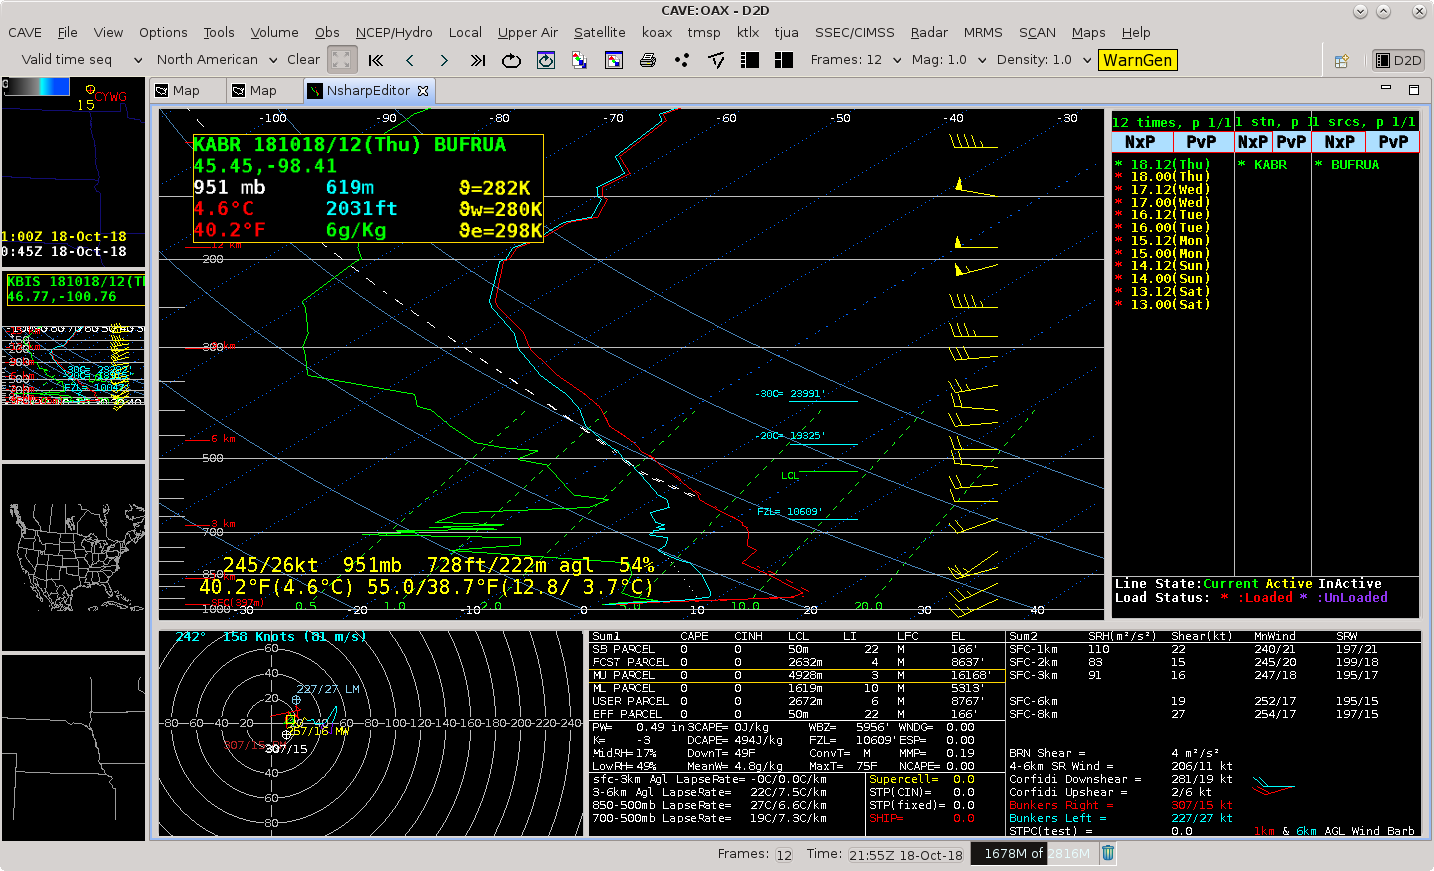Viewport: 1434px width, 871px height.
Task: Open the SCAN menu
Action: [1037, 32]
